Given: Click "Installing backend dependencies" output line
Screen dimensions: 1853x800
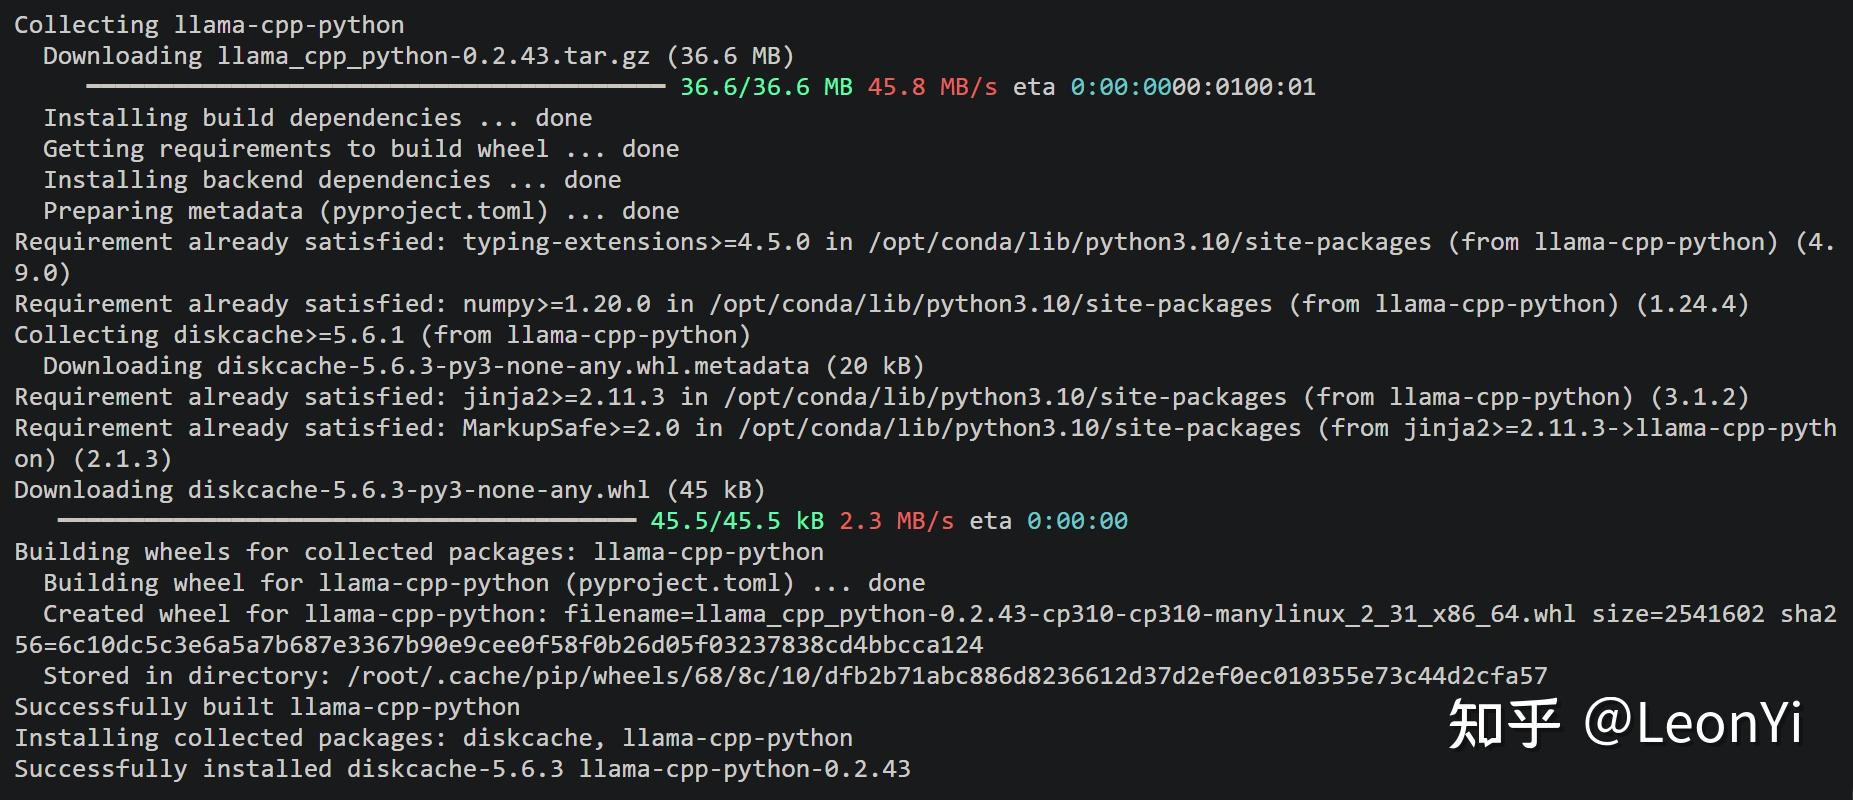Looking at the screenshot, I should (x=332, y=180).
